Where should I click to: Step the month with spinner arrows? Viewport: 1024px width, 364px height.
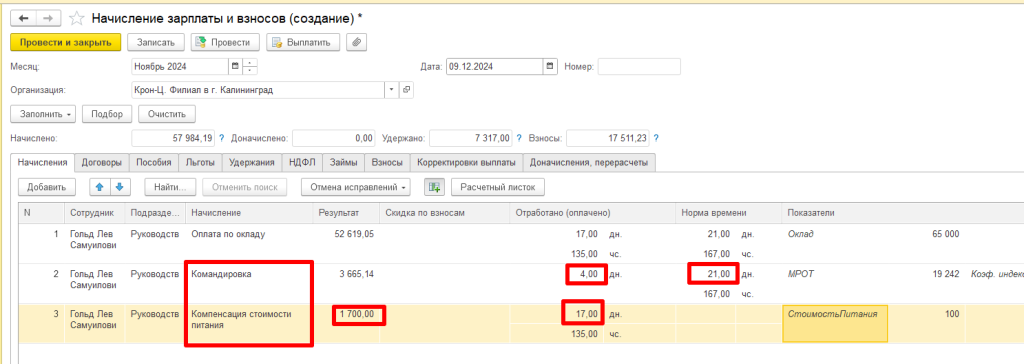[251, 66]
